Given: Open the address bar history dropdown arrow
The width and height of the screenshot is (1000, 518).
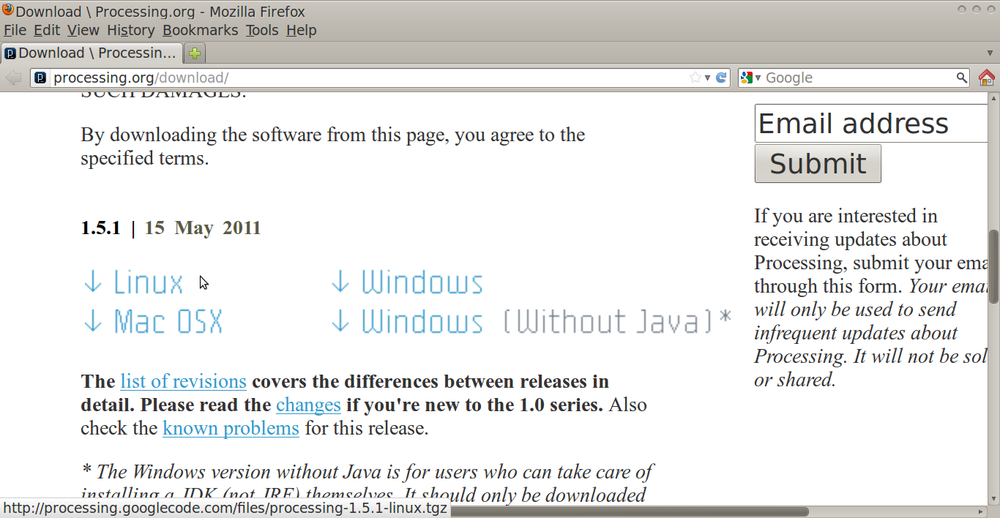Looking at the screenshot, I should [707, 78].
